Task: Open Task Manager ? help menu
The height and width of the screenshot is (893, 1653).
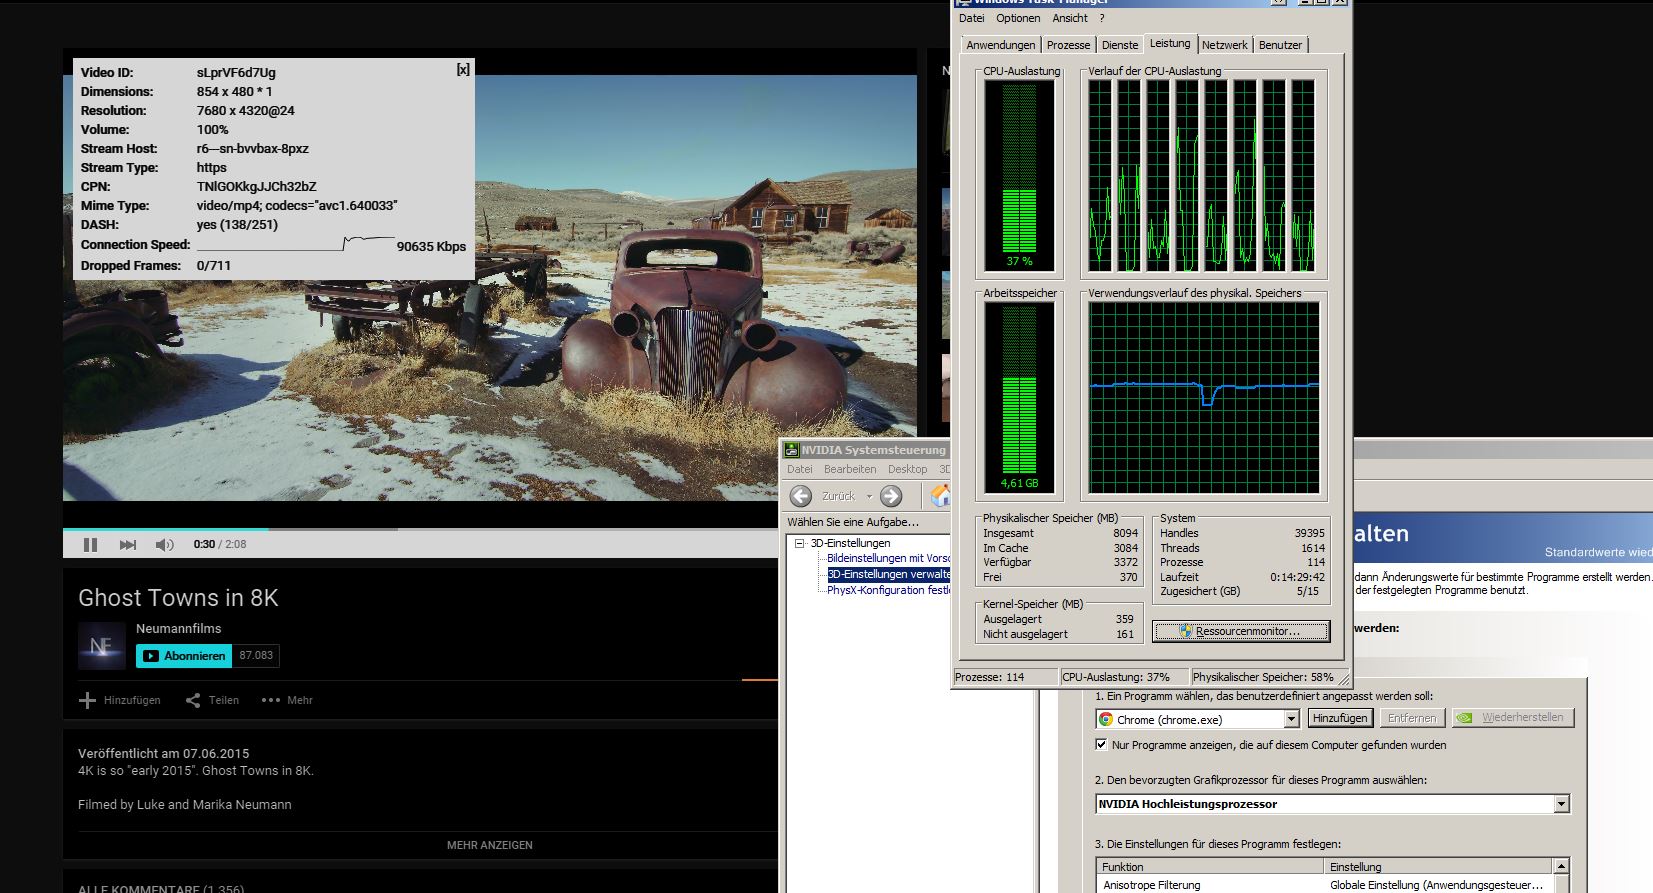Action: click(x=1102, y=18)
